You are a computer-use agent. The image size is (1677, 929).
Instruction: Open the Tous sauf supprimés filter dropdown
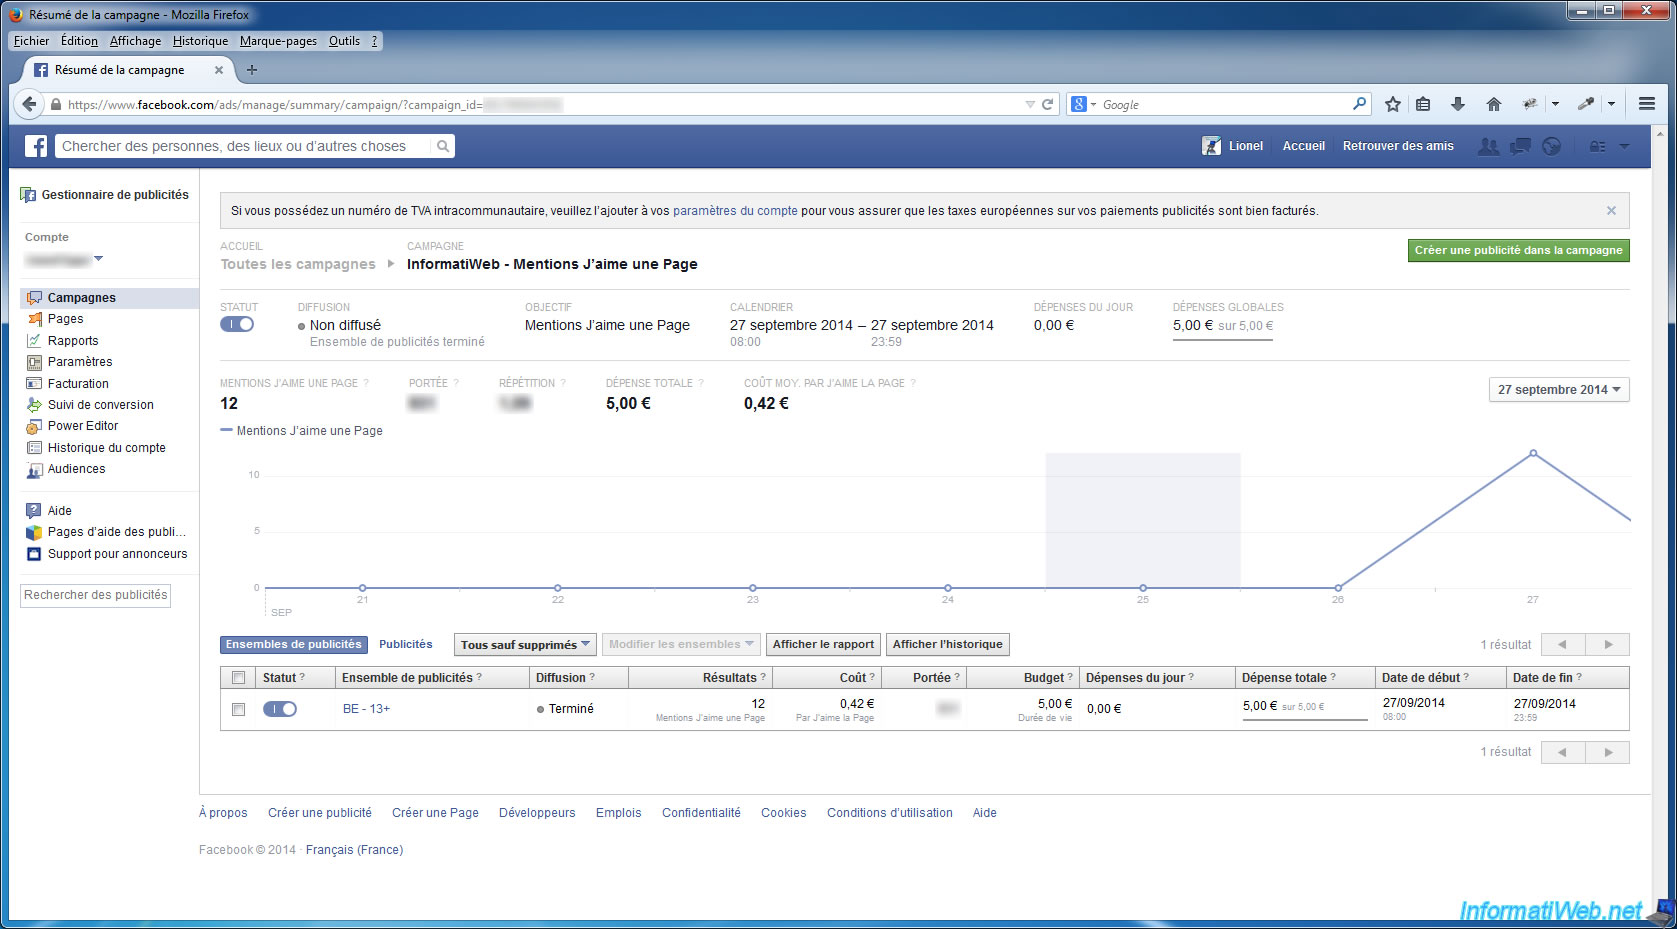[x=525, y=645]
